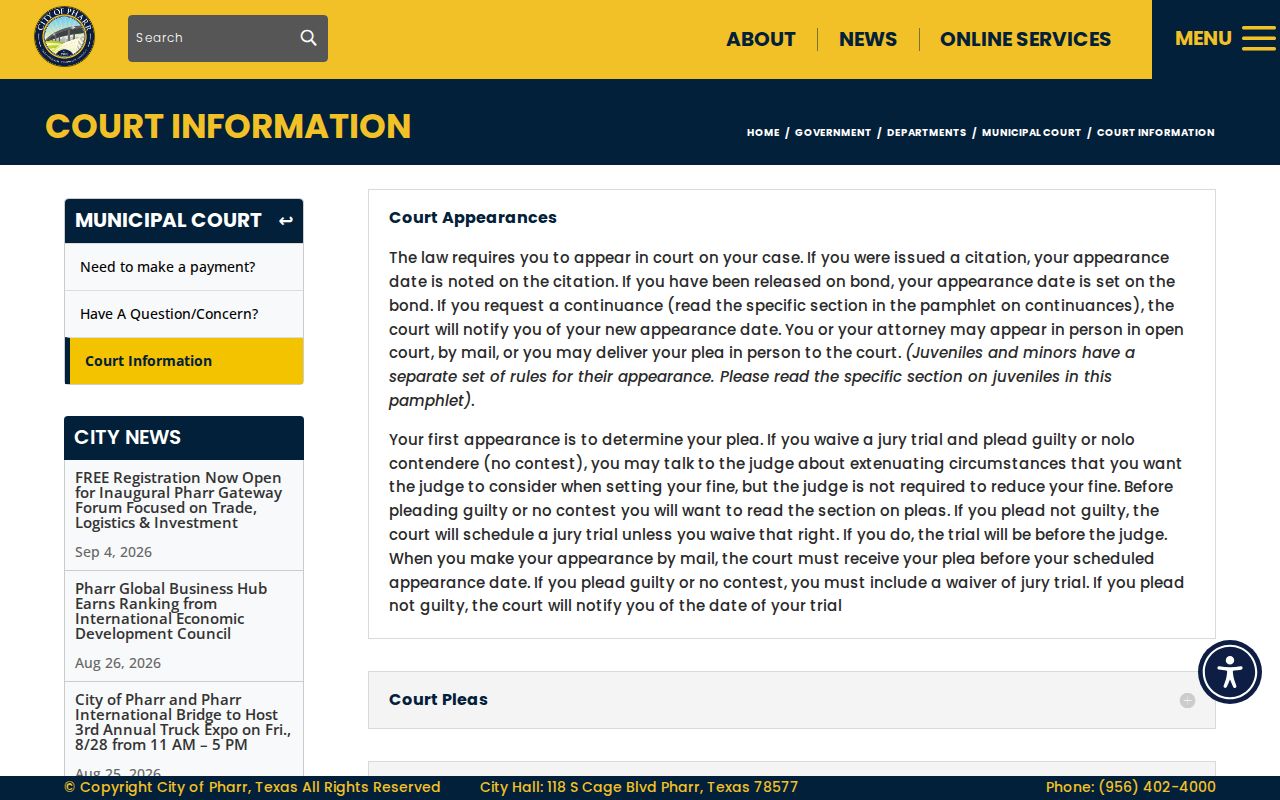Viewport: 1280px width, 800px height.
Task: Click the MENU label in header
Action: [x=1203, y=38]
